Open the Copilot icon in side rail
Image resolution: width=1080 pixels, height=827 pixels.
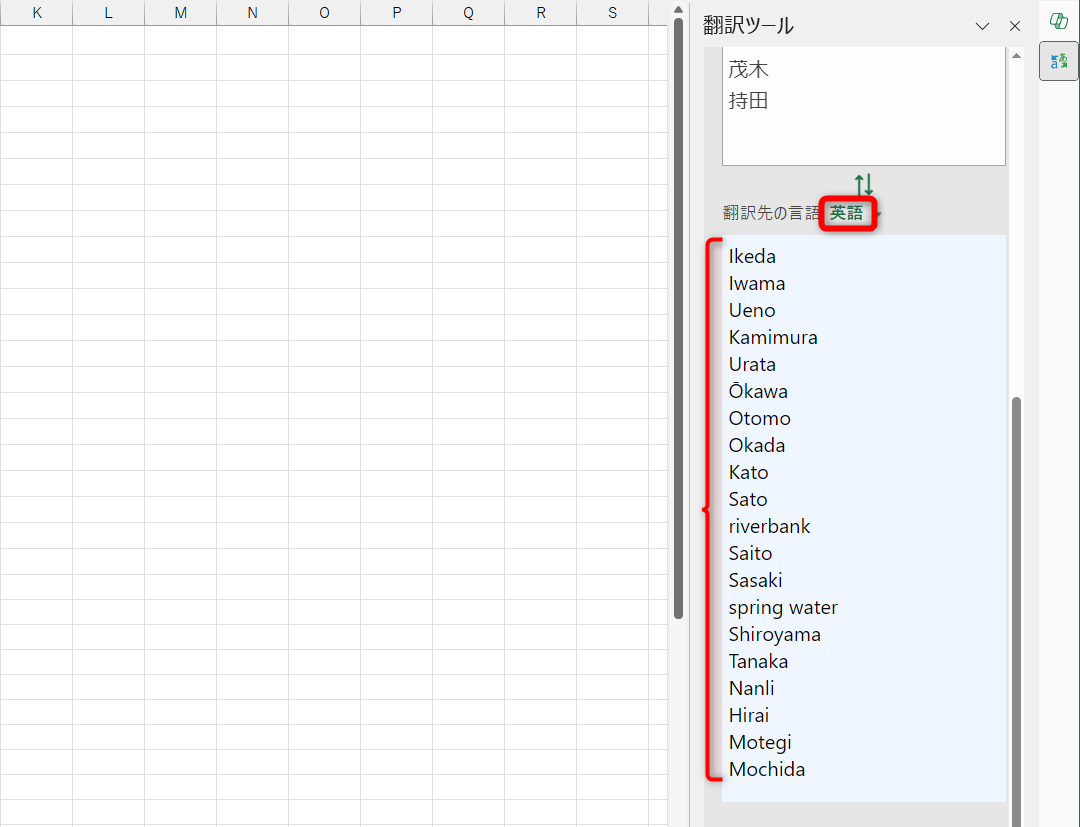(x=1059, y=21)
